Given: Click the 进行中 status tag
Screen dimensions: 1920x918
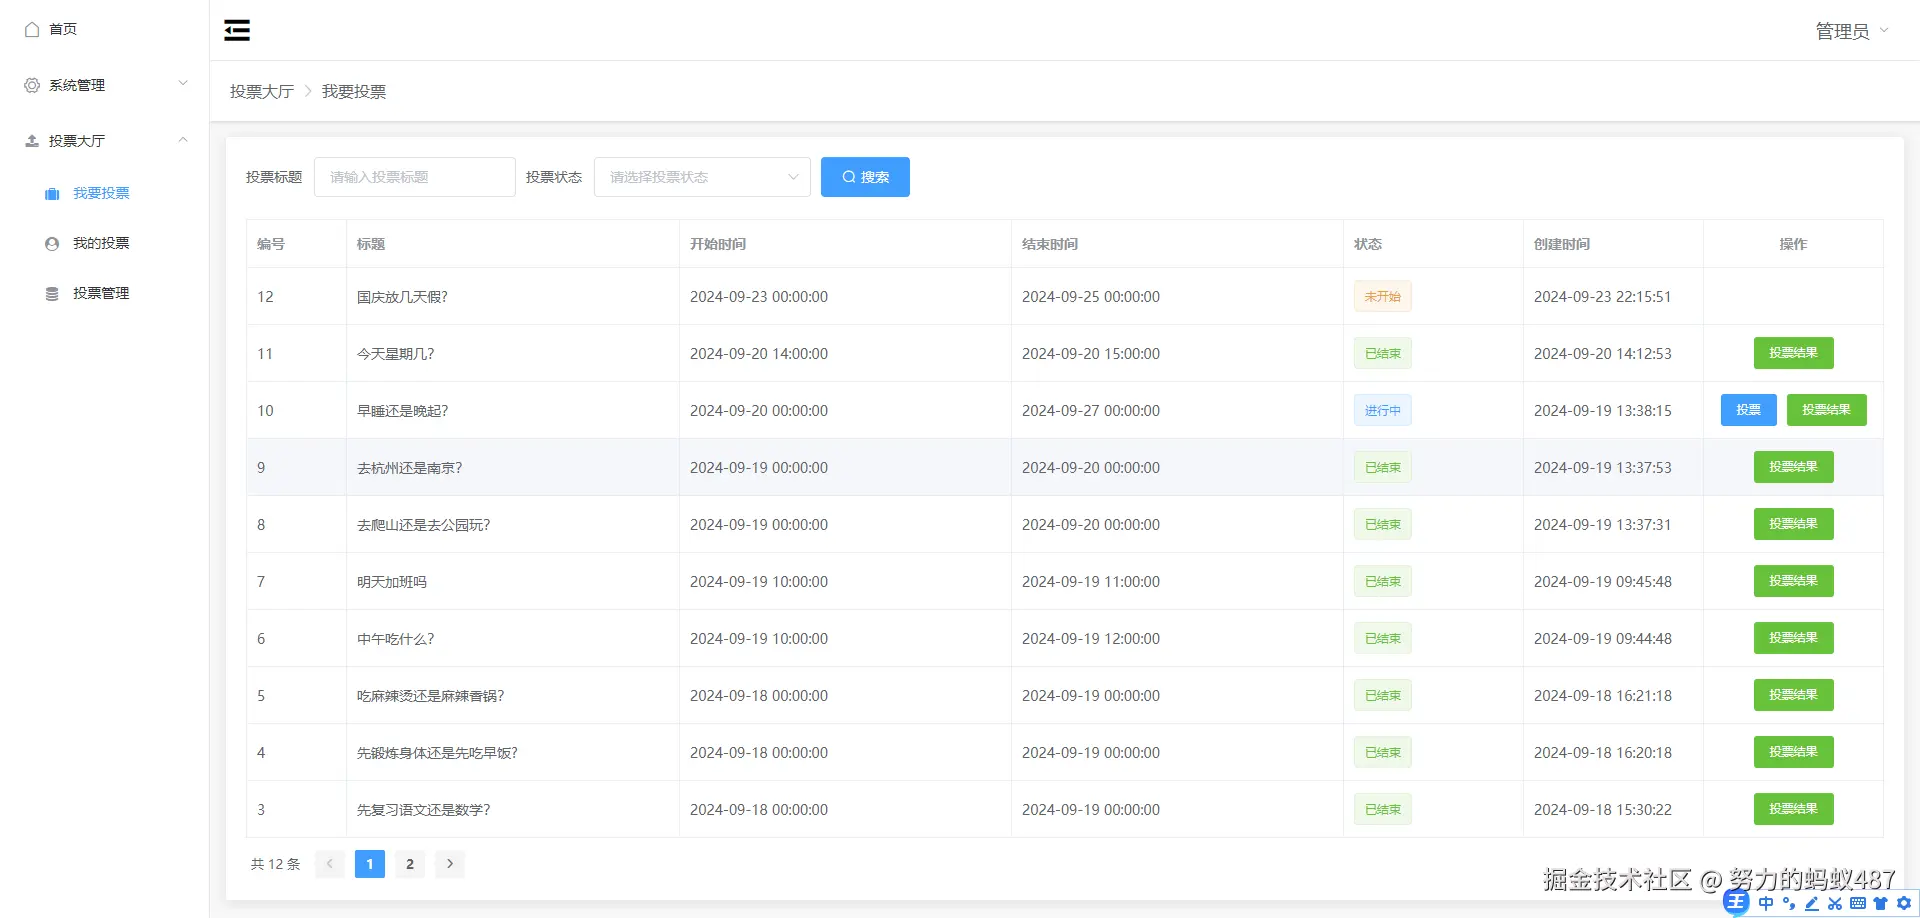Looking at the screenshot, I should point(1383,410).
